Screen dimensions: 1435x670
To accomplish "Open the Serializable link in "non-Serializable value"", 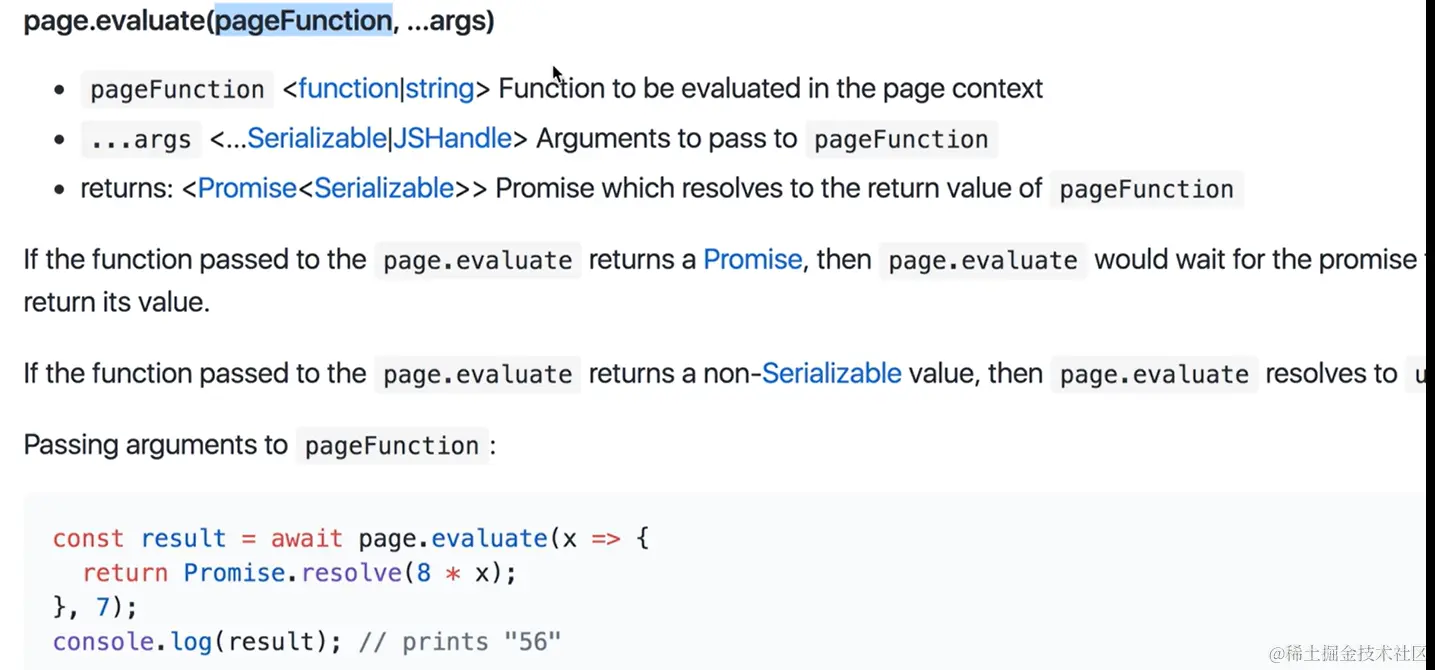I will coord(832,374).
